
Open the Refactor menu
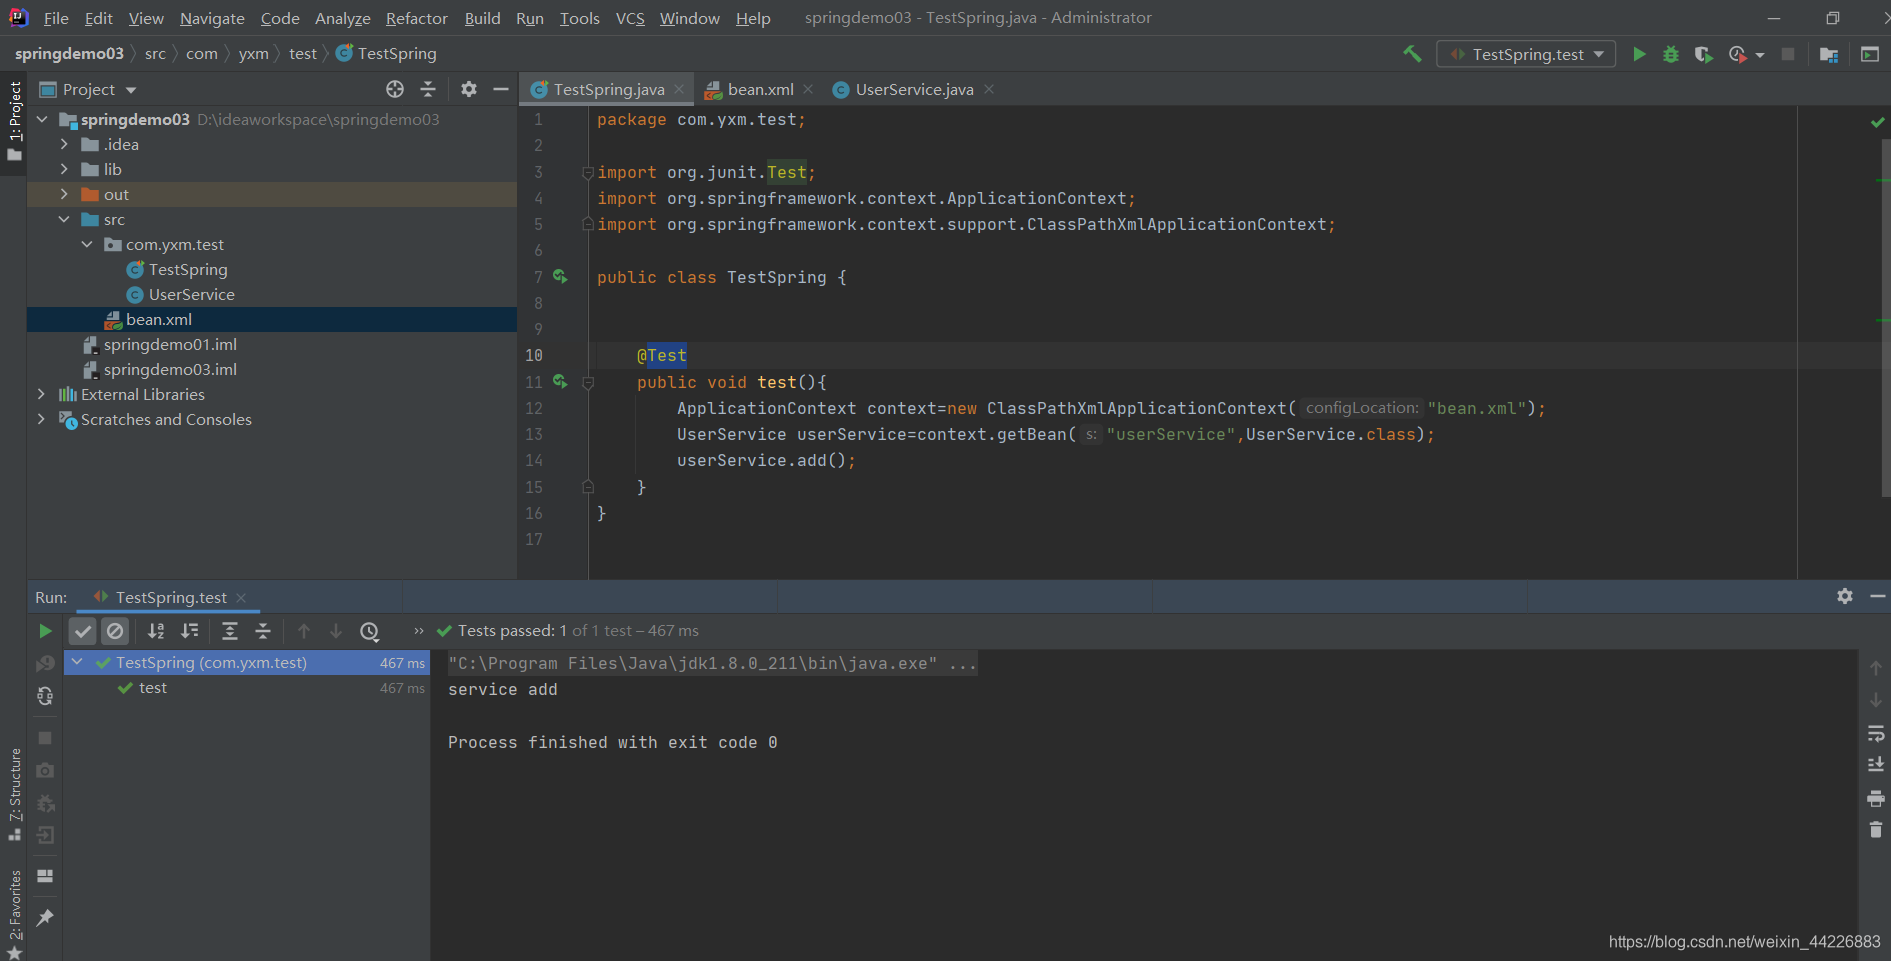[416, 18]
